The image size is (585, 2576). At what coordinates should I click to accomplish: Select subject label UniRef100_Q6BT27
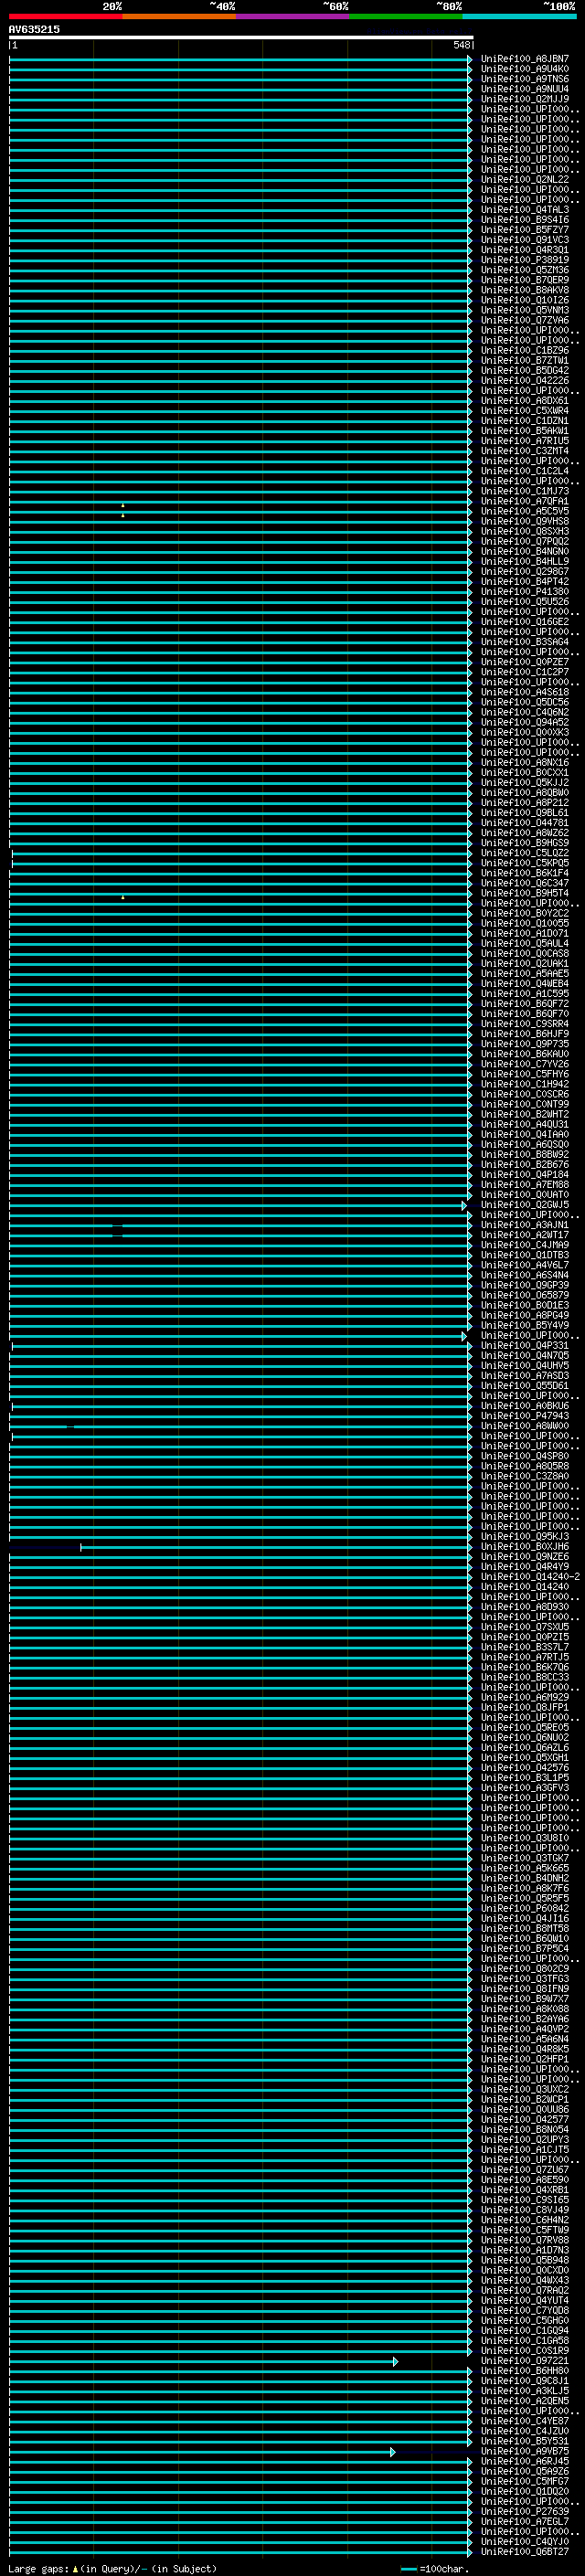pos(524,2552)
